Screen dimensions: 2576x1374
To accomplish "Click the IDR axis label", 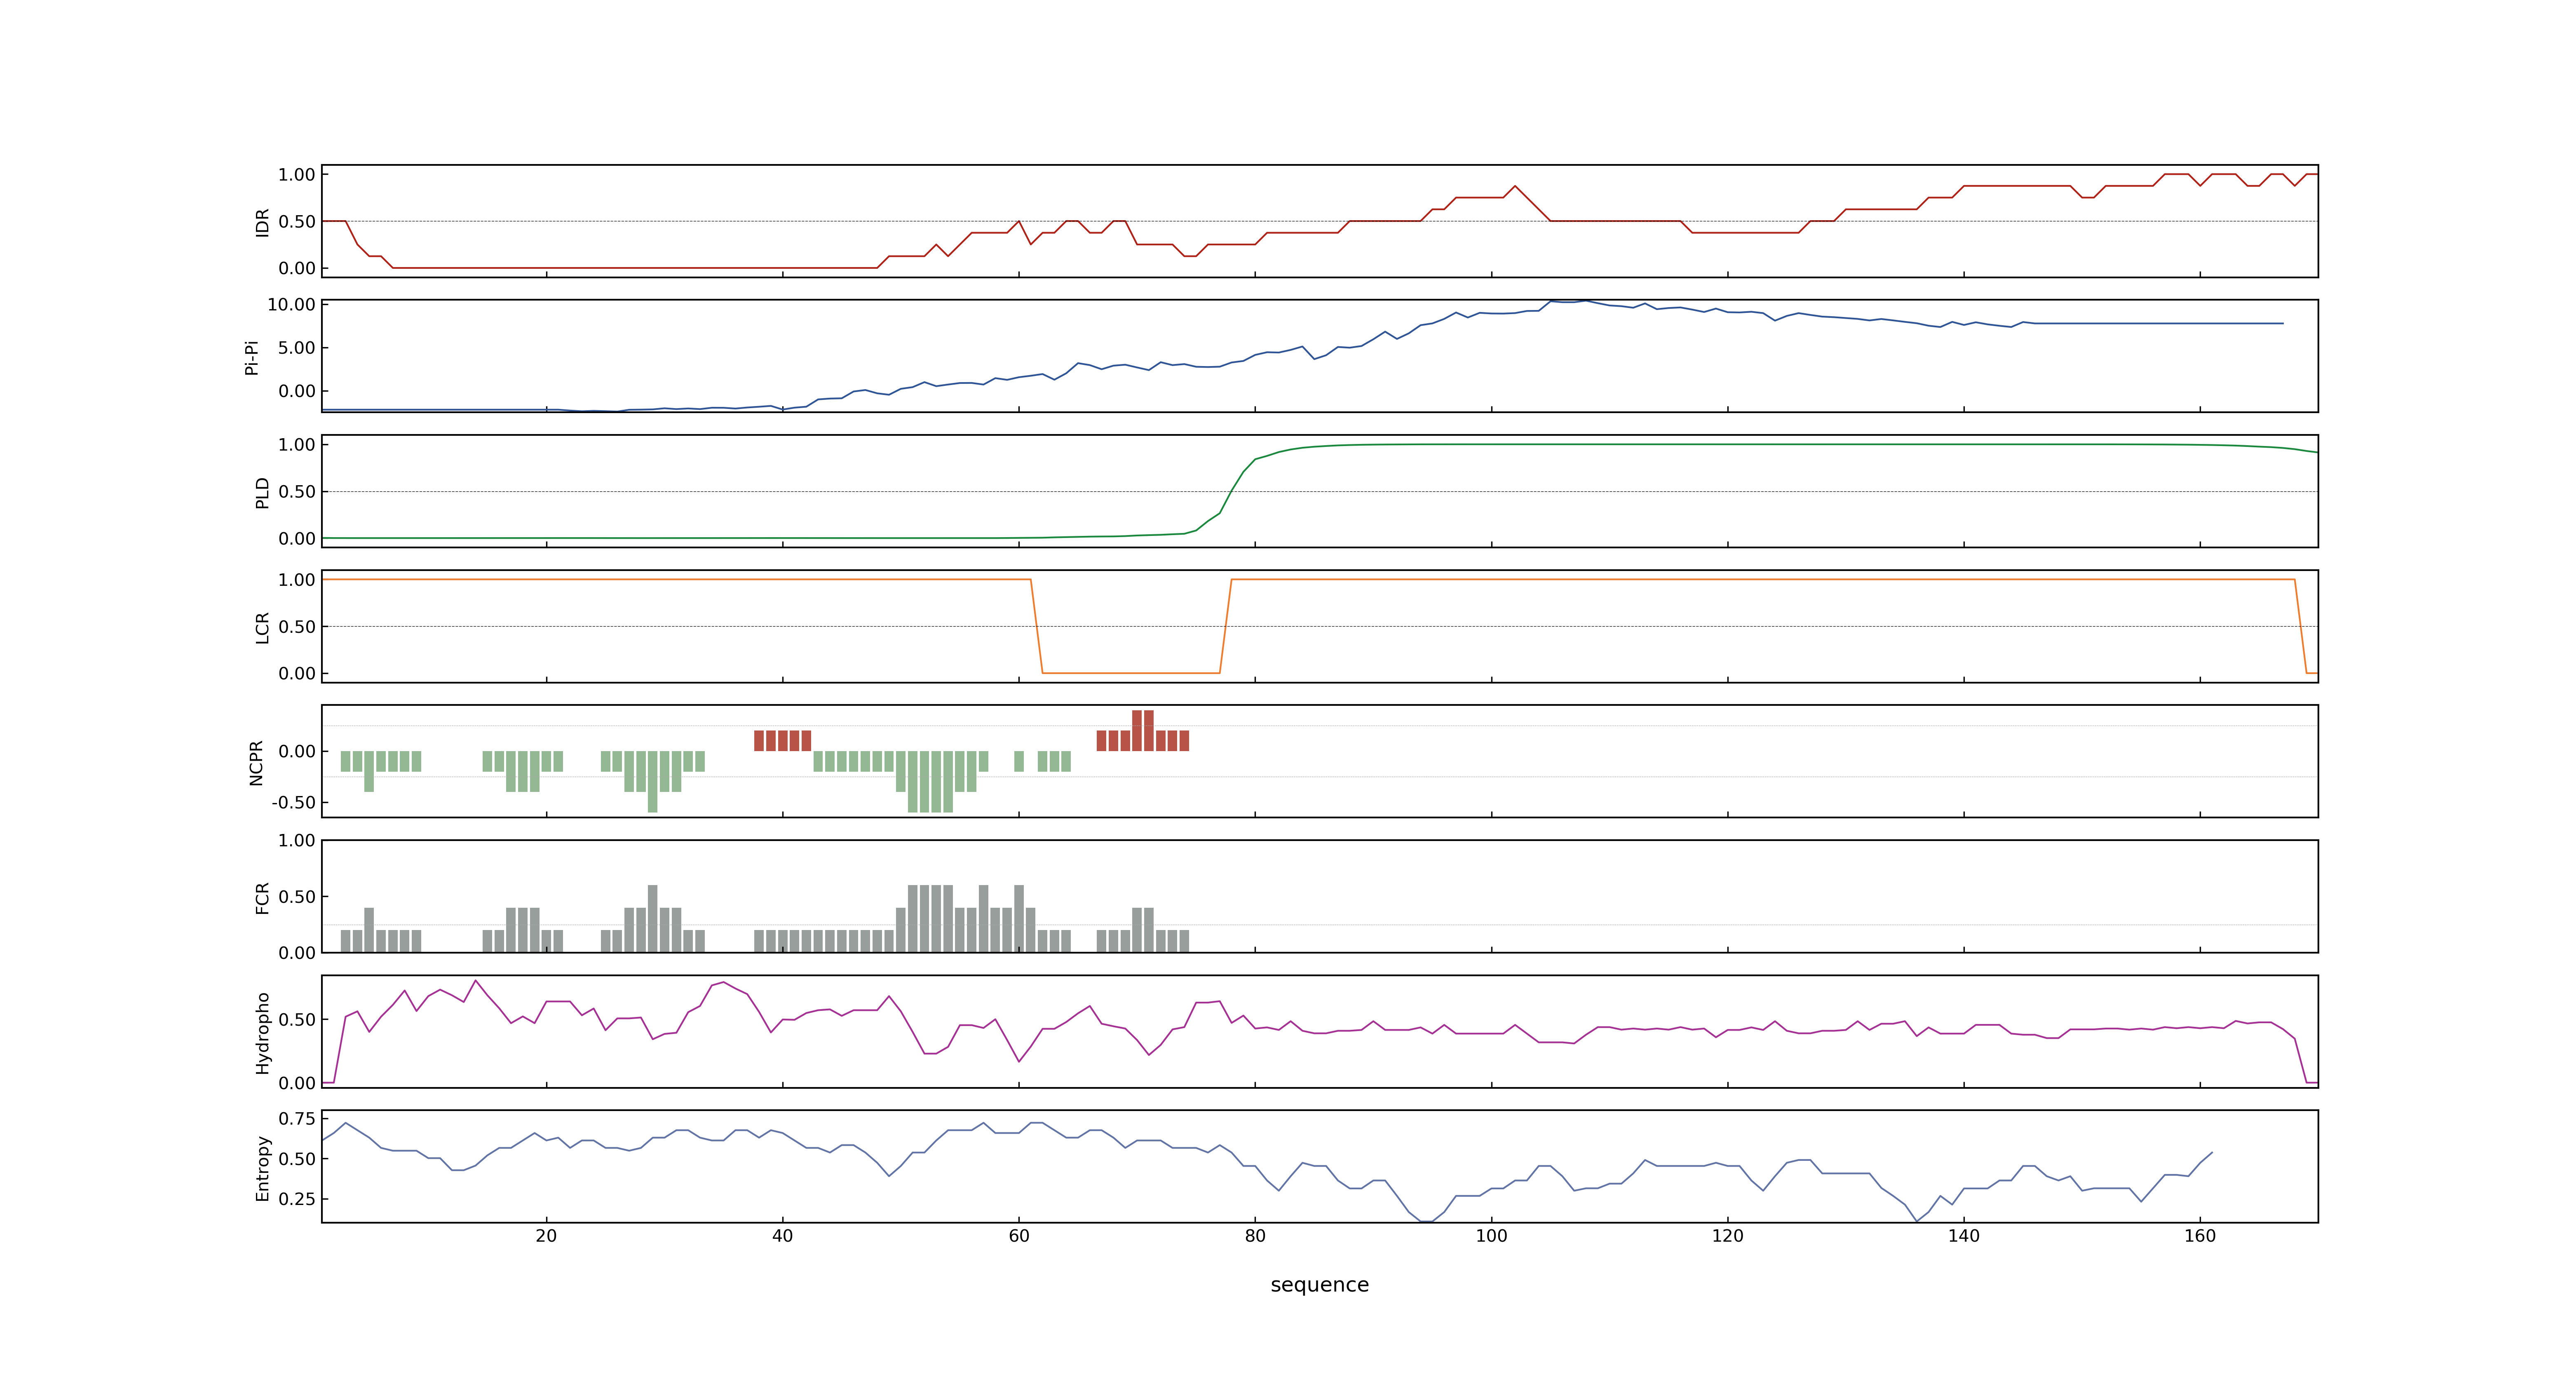I will 262,222.
